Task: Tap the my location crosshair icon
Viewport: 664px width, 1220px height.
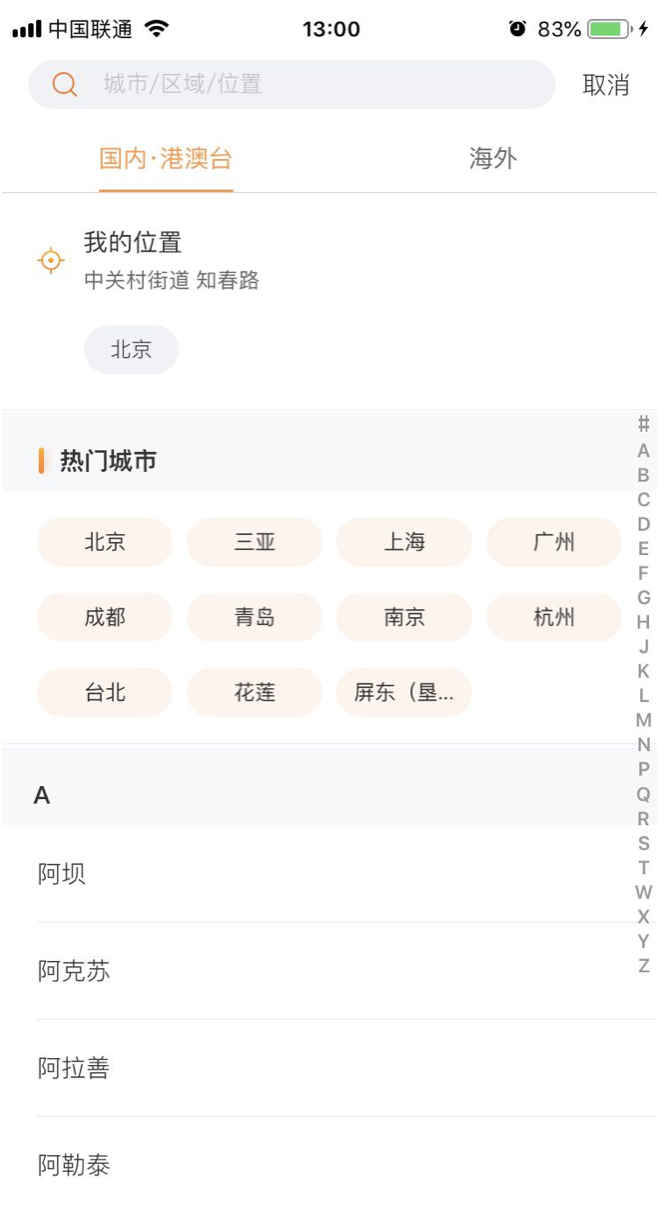Action: pyautogui.click(x=51, y=261)
